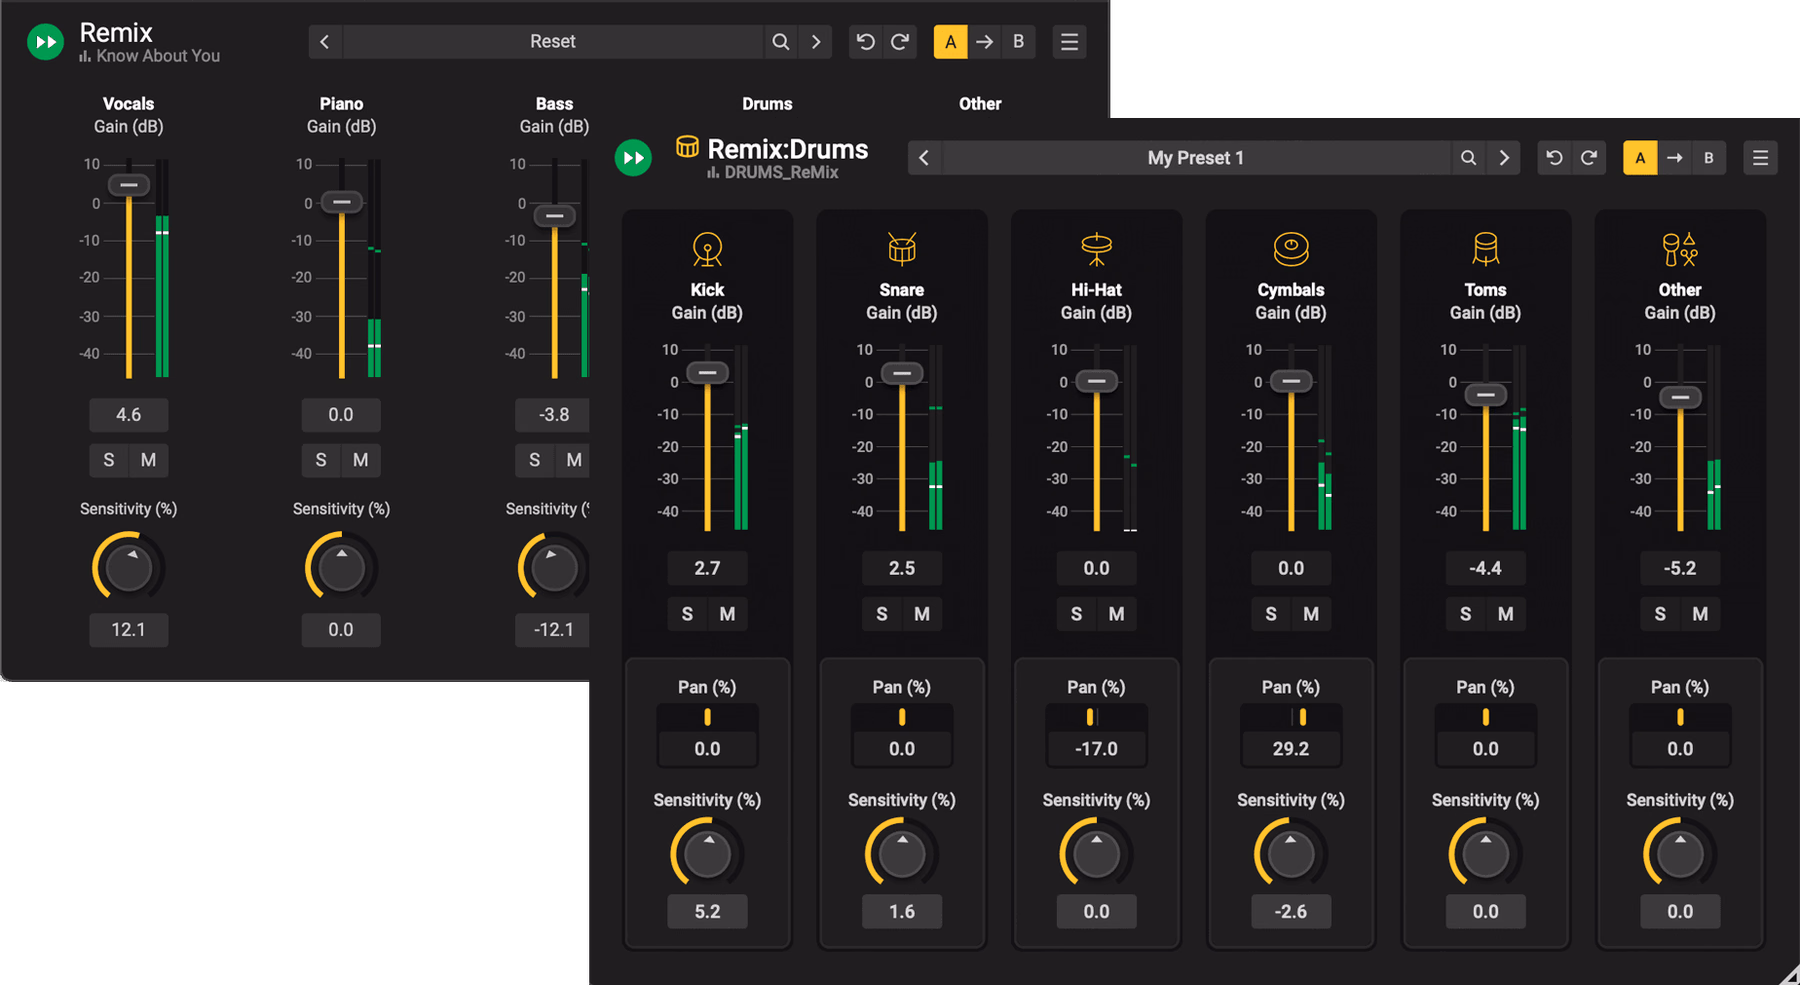Click the Other gain value -5.2
1800x985 pixels.
tap(1680, 568)
